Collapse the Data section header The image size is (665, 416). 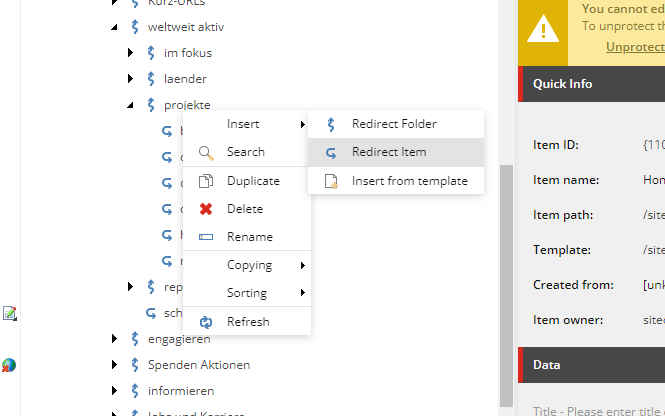coord(591,365)
